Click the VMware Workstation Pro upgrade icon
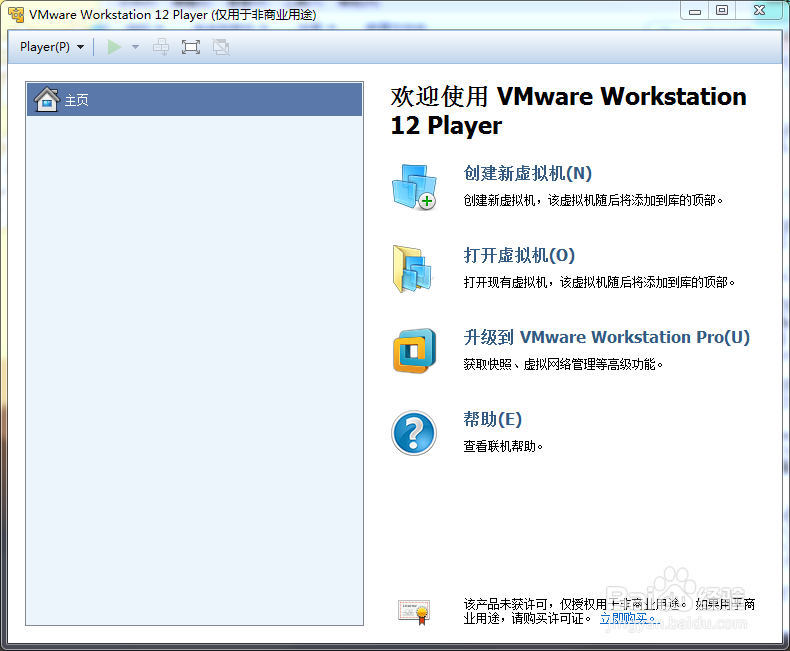 (414, 351)
